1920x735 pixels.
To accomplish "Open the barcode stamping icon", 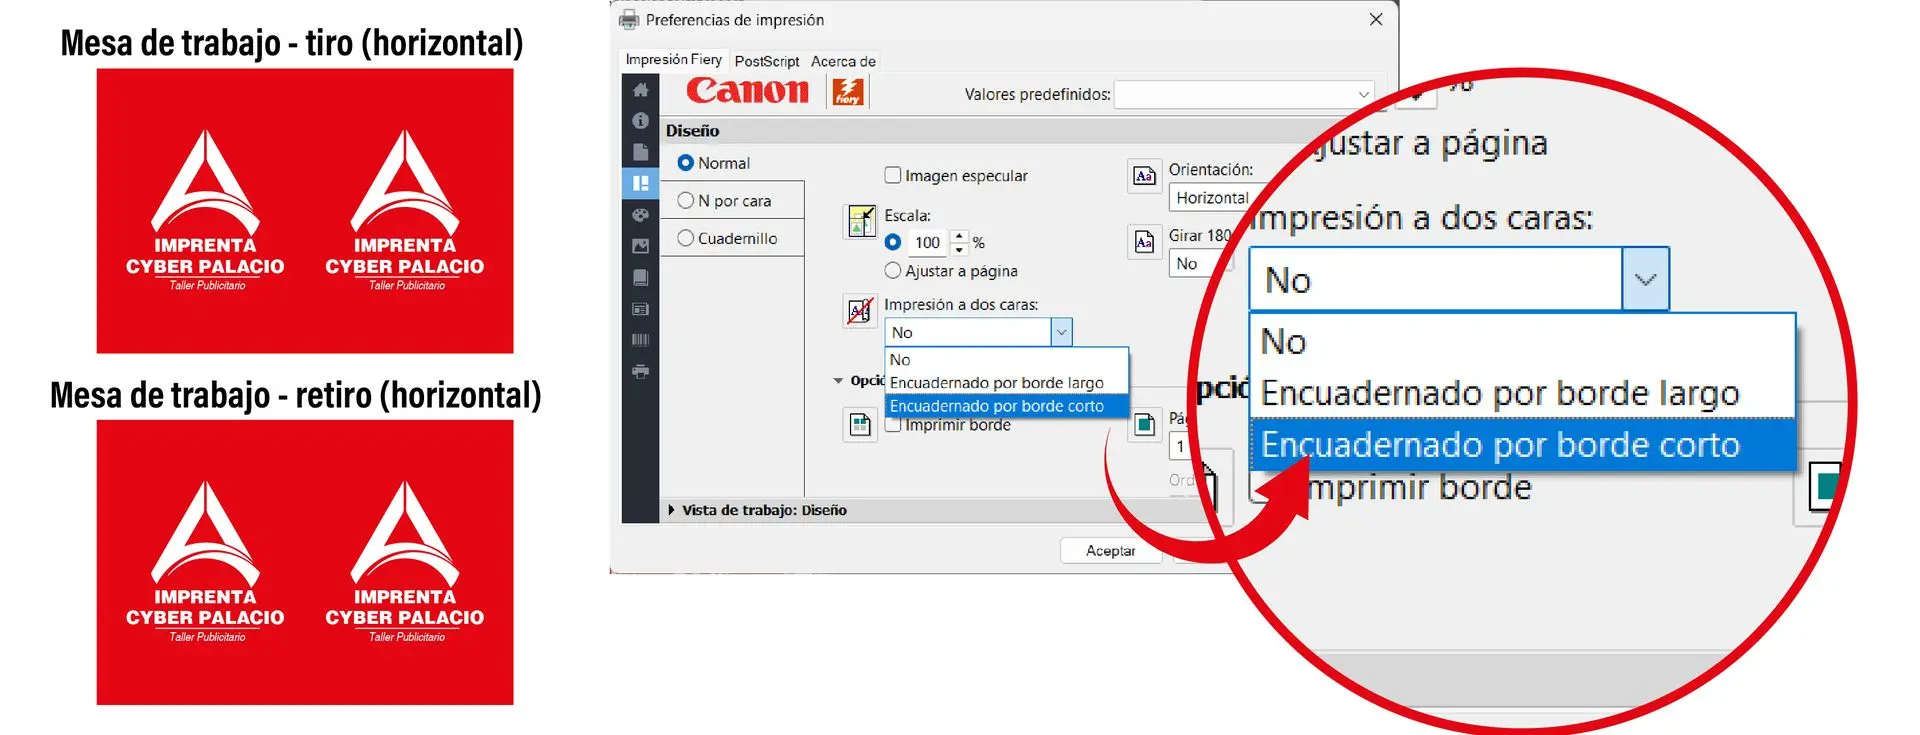I will click(x=641, y=340).
